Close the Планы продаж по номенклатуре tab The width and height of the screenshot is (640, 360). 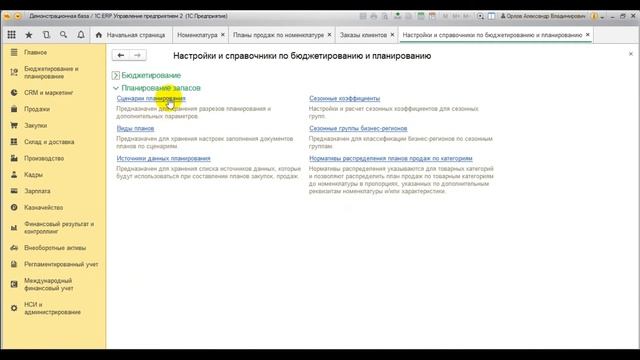click(329, 35)
